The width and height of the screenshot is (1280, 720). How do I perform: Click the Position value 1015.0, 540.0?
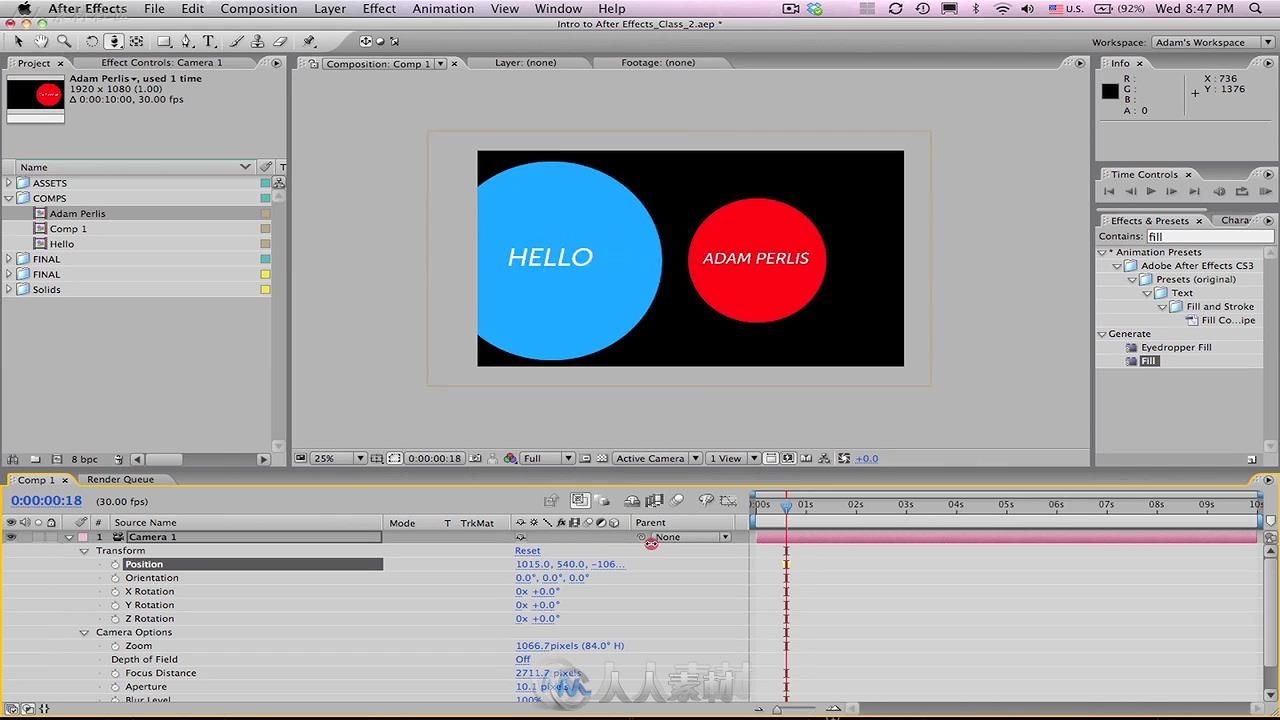pos(570,564)
